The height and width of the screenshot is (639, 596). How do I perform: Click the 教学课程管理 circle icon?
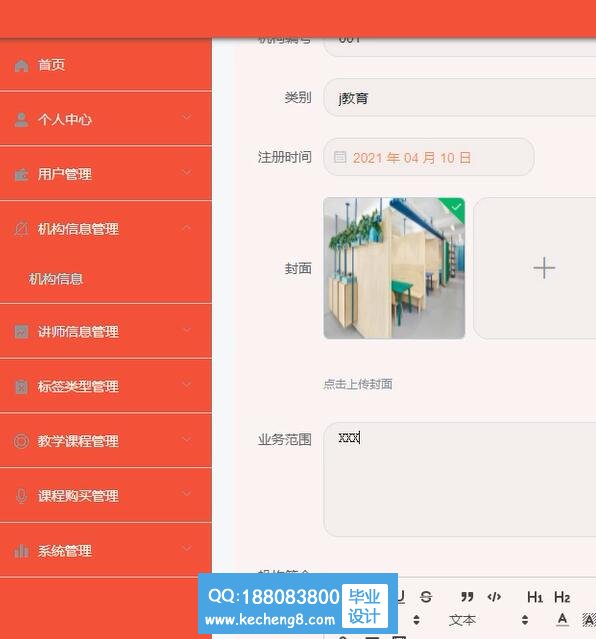click(21, 441)
